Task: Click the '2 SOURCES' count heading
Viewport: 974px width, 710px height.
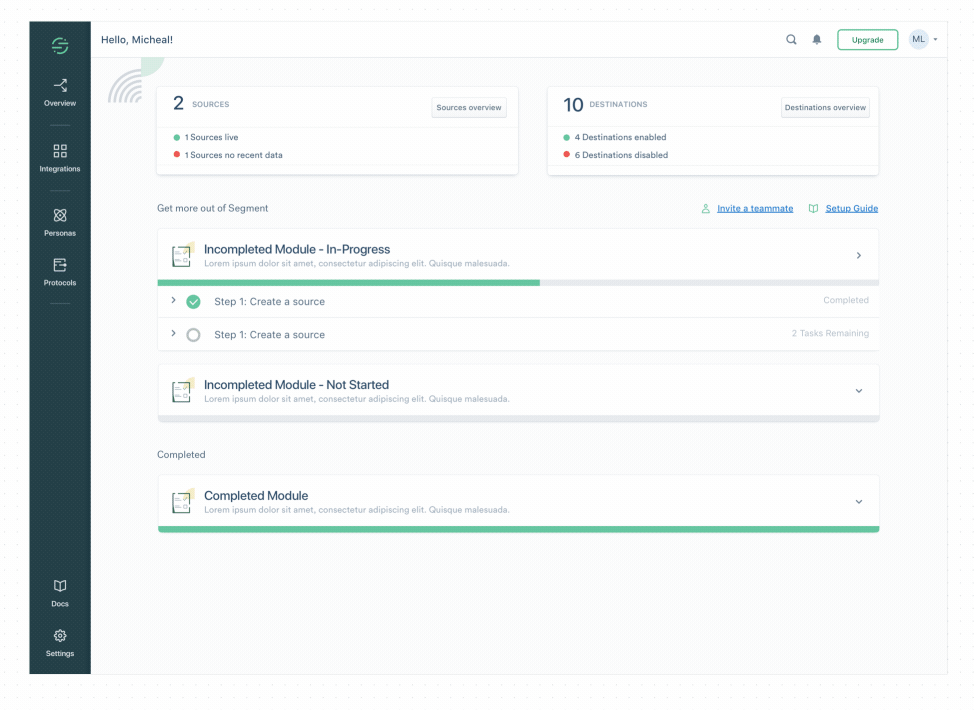Action: tap(201, 104)
